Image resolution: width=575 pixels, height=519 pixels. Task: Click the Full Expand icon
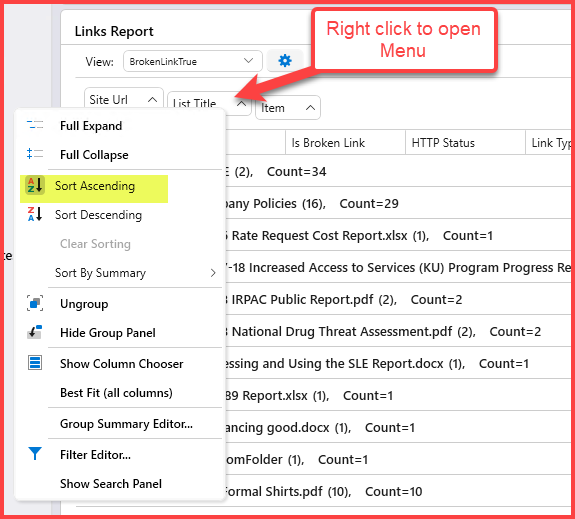(35, 125)
